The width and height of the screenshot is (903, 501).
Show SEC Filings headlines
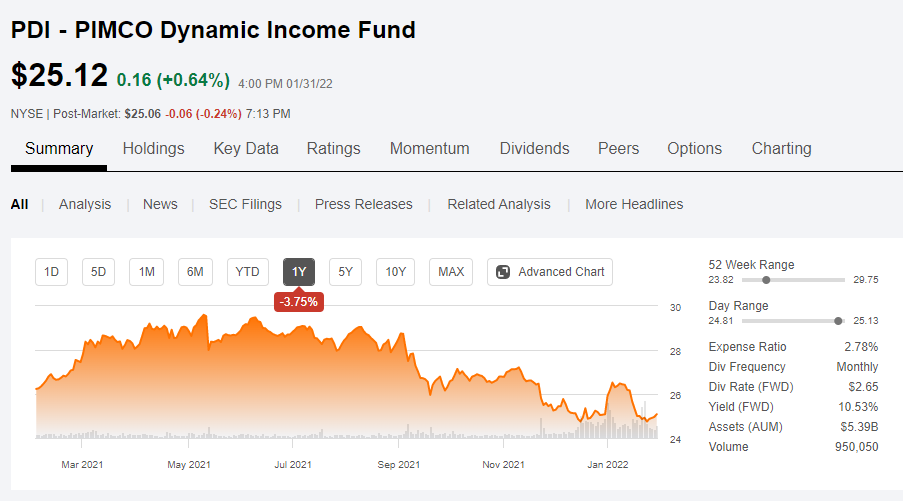click(x=245, y=204)
